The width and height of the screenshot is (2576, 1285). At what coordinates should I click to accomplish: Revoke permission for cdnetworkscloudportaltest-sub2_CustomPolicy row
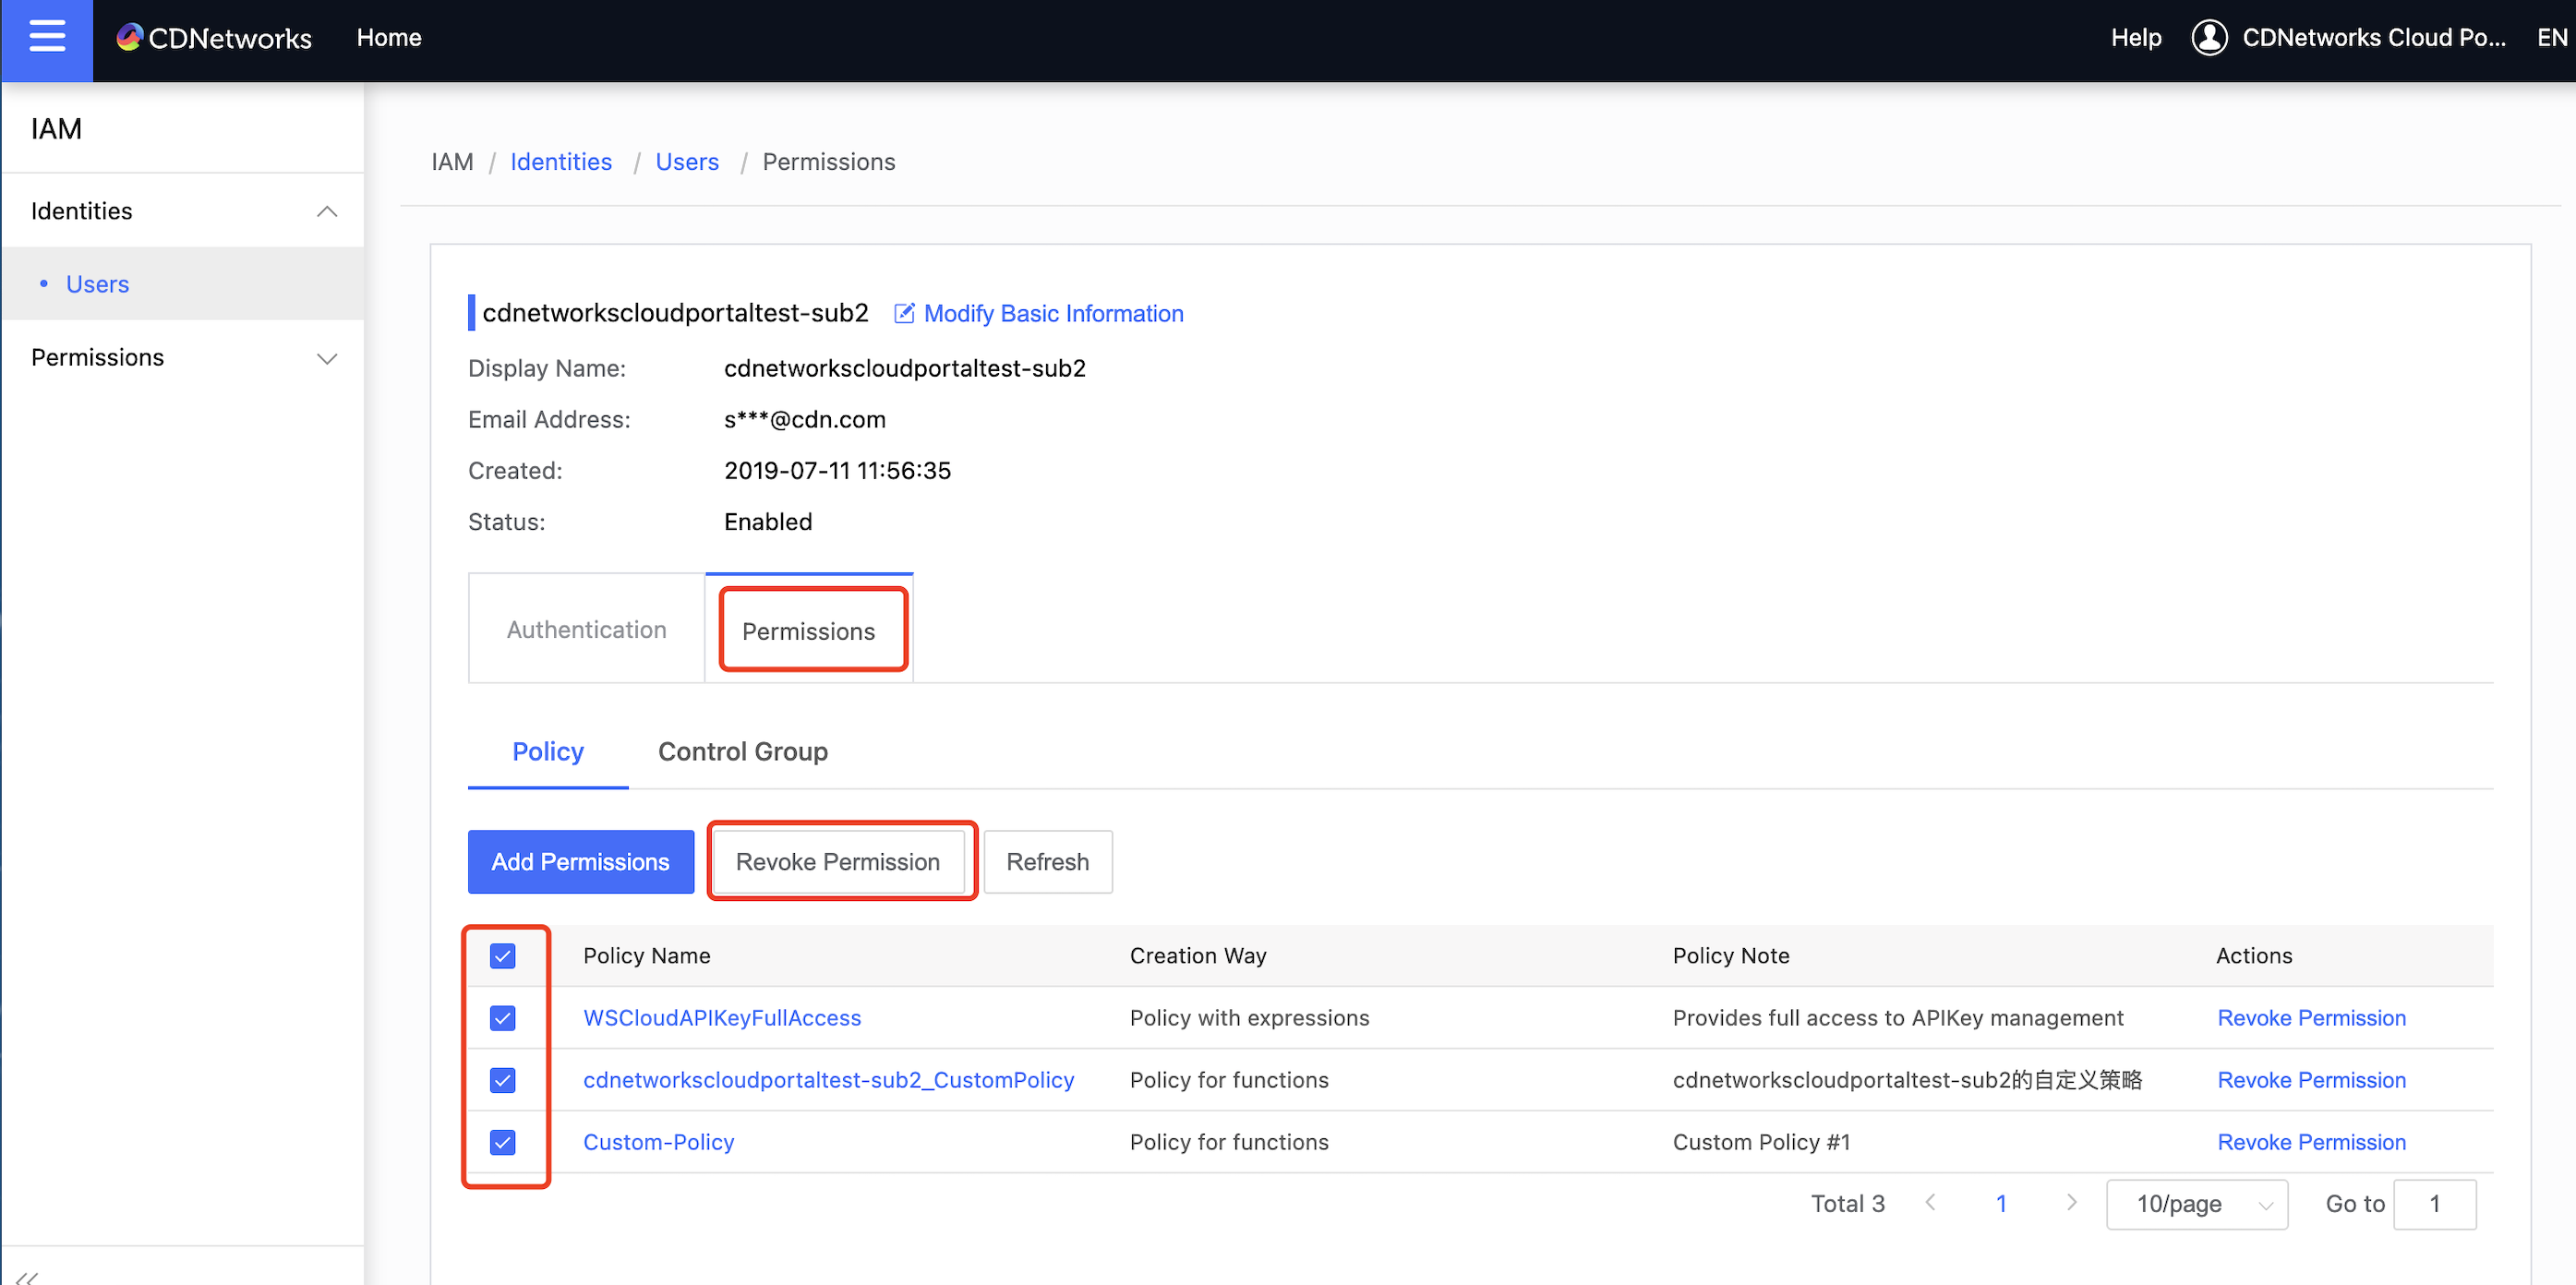click(2312, 1080)
